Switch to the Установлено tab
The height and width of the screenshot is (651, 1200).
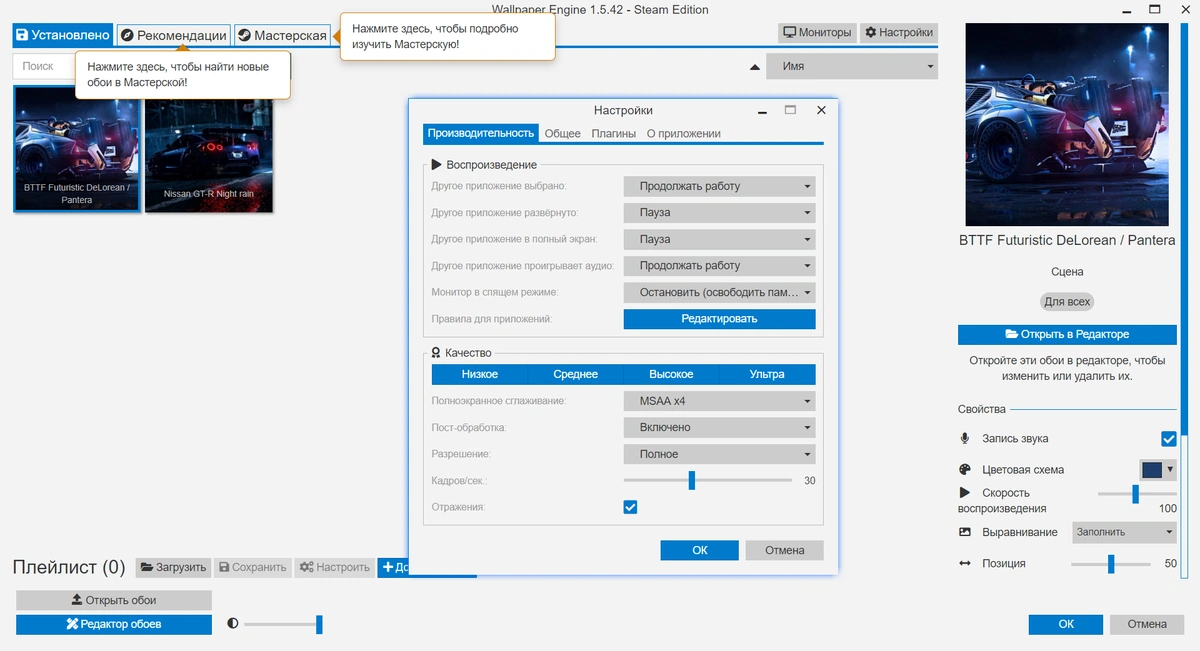(x=62, y=35)
